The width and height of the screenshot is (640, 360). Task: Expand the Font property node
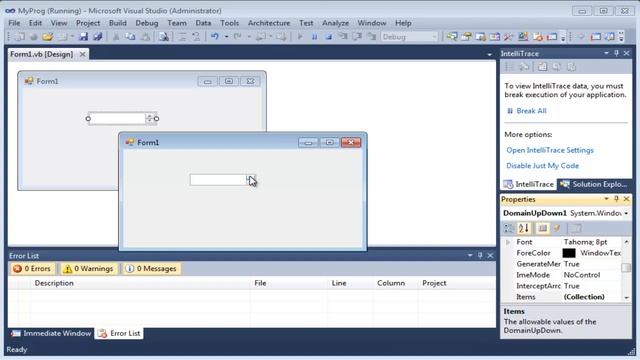508,242
